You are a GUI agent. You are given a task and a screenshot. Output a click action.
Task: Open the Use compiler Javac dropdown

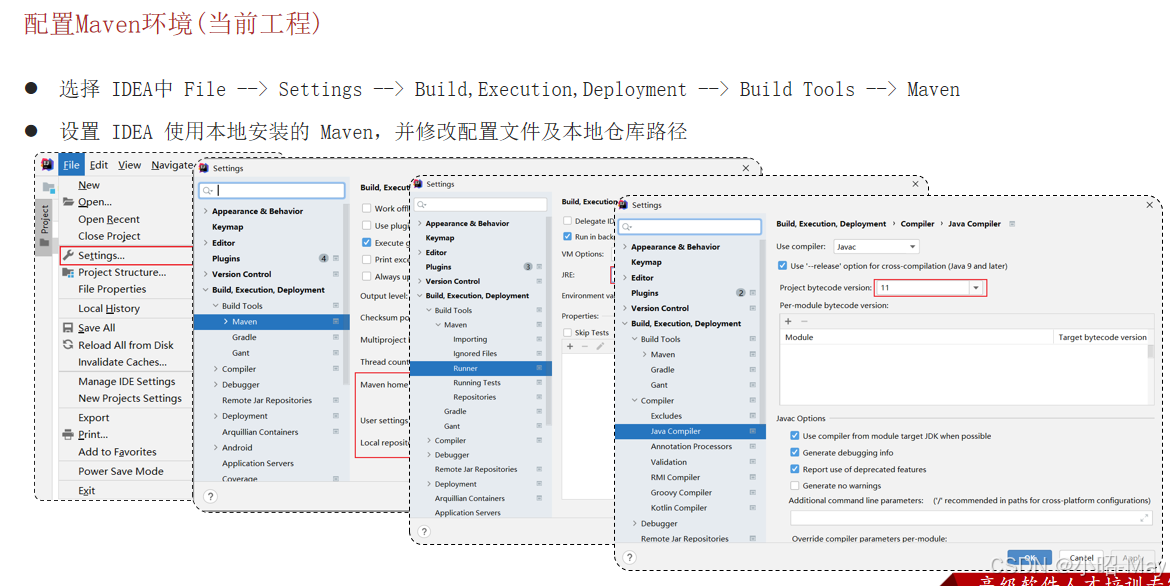pyautogui.click(x=876, y=246)
